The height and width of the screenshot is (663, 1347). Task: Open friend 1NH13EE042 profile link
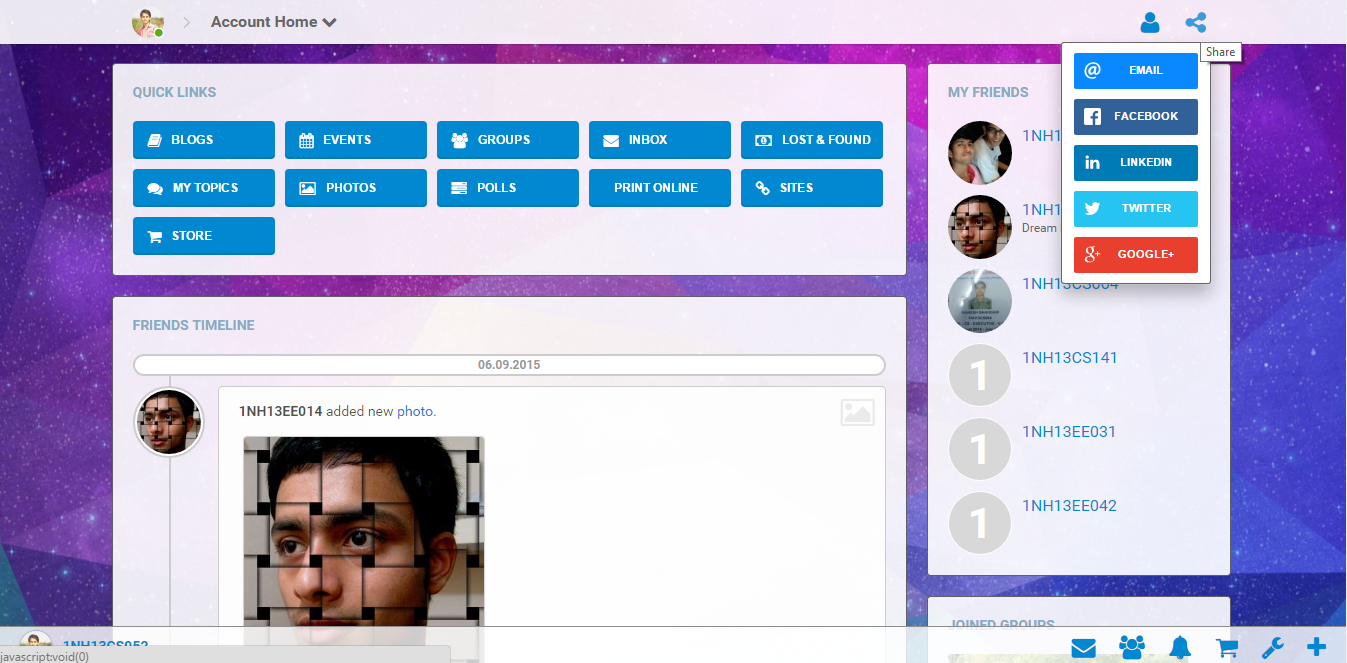(x=1069, y=506)
